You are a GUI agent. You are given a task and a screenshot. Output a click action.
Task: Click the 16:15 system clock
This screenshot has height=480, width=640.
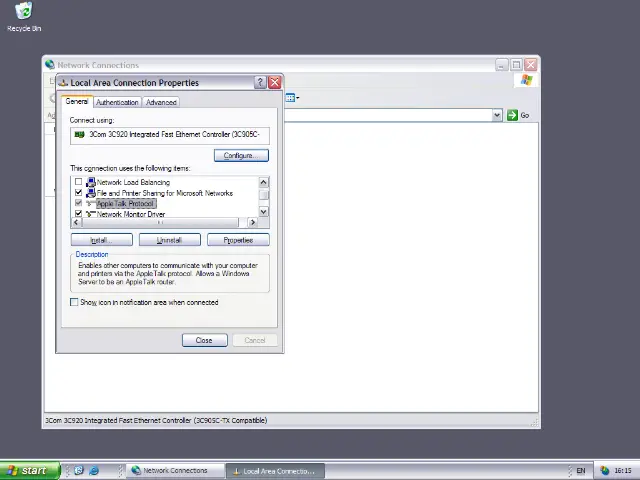623,471
